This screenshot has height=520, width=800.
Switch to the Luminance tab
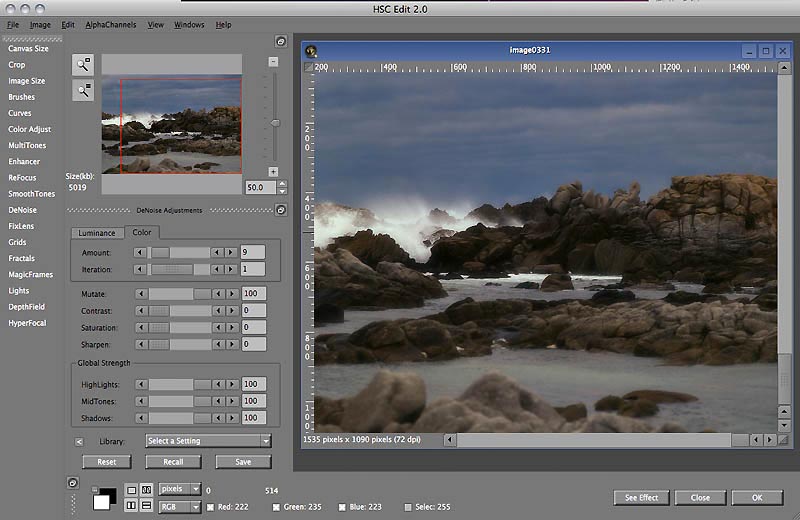coord(97,233)
